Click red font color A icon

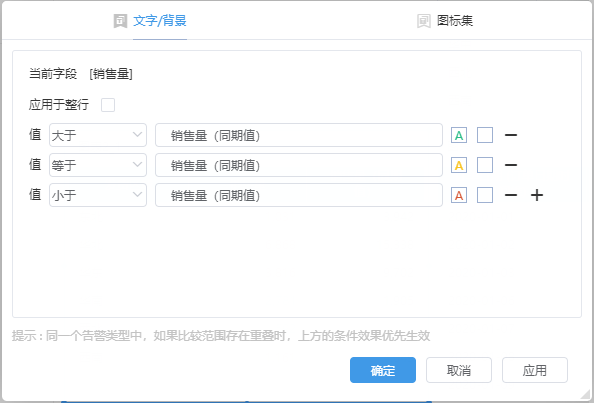[x=459, y=195]
